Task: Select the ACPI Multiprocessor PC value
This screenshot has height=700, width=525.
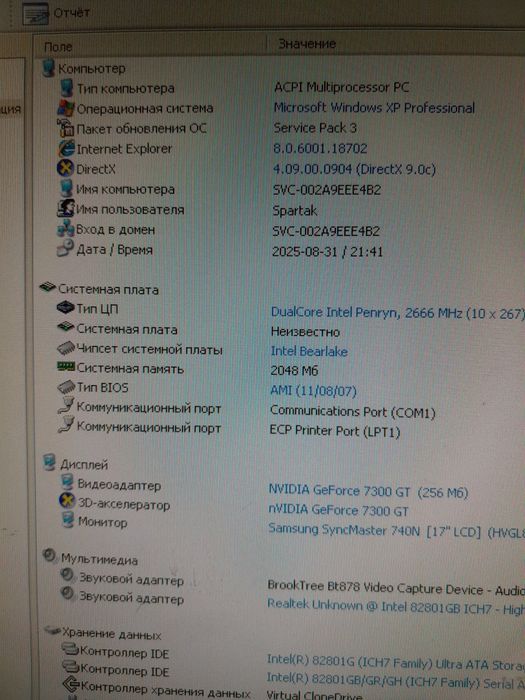Action: pyautogui.click(x=342, y=88)
